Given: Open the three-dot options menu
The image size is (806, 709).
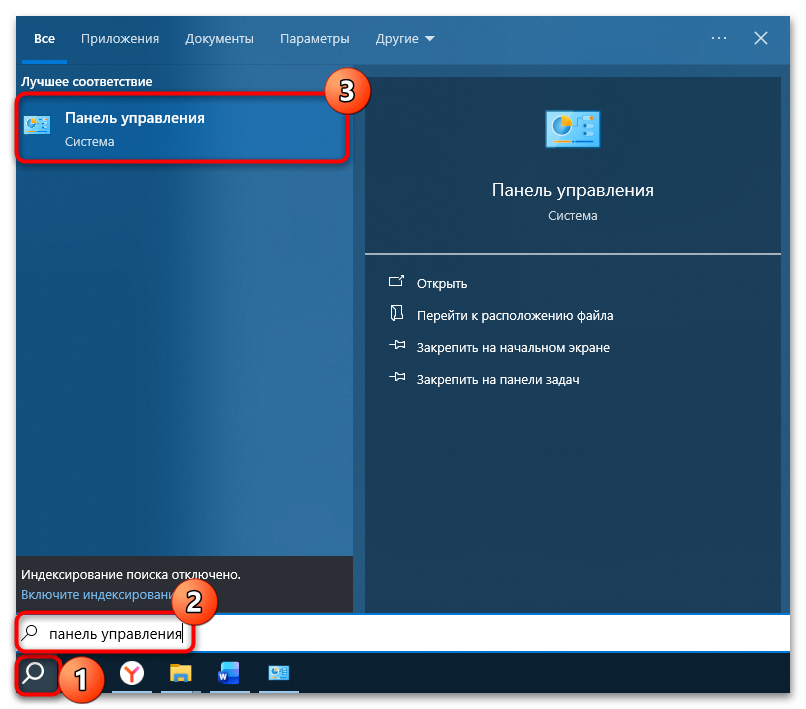Looking at the screenshot, I should [x=718, y=38].
